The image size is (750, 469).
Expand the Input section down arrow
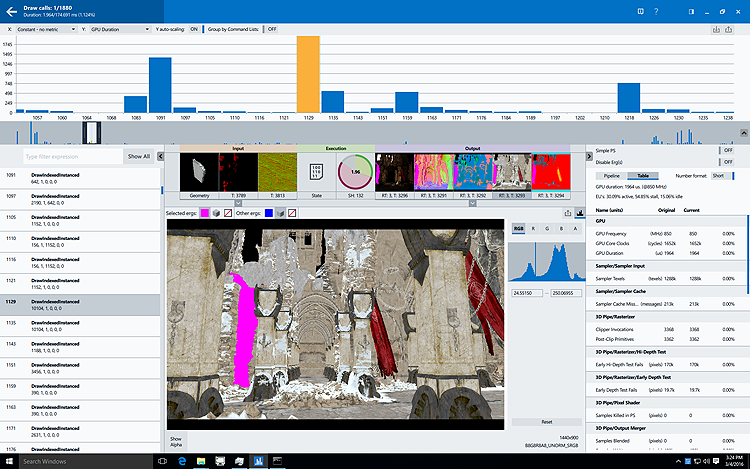238,203
